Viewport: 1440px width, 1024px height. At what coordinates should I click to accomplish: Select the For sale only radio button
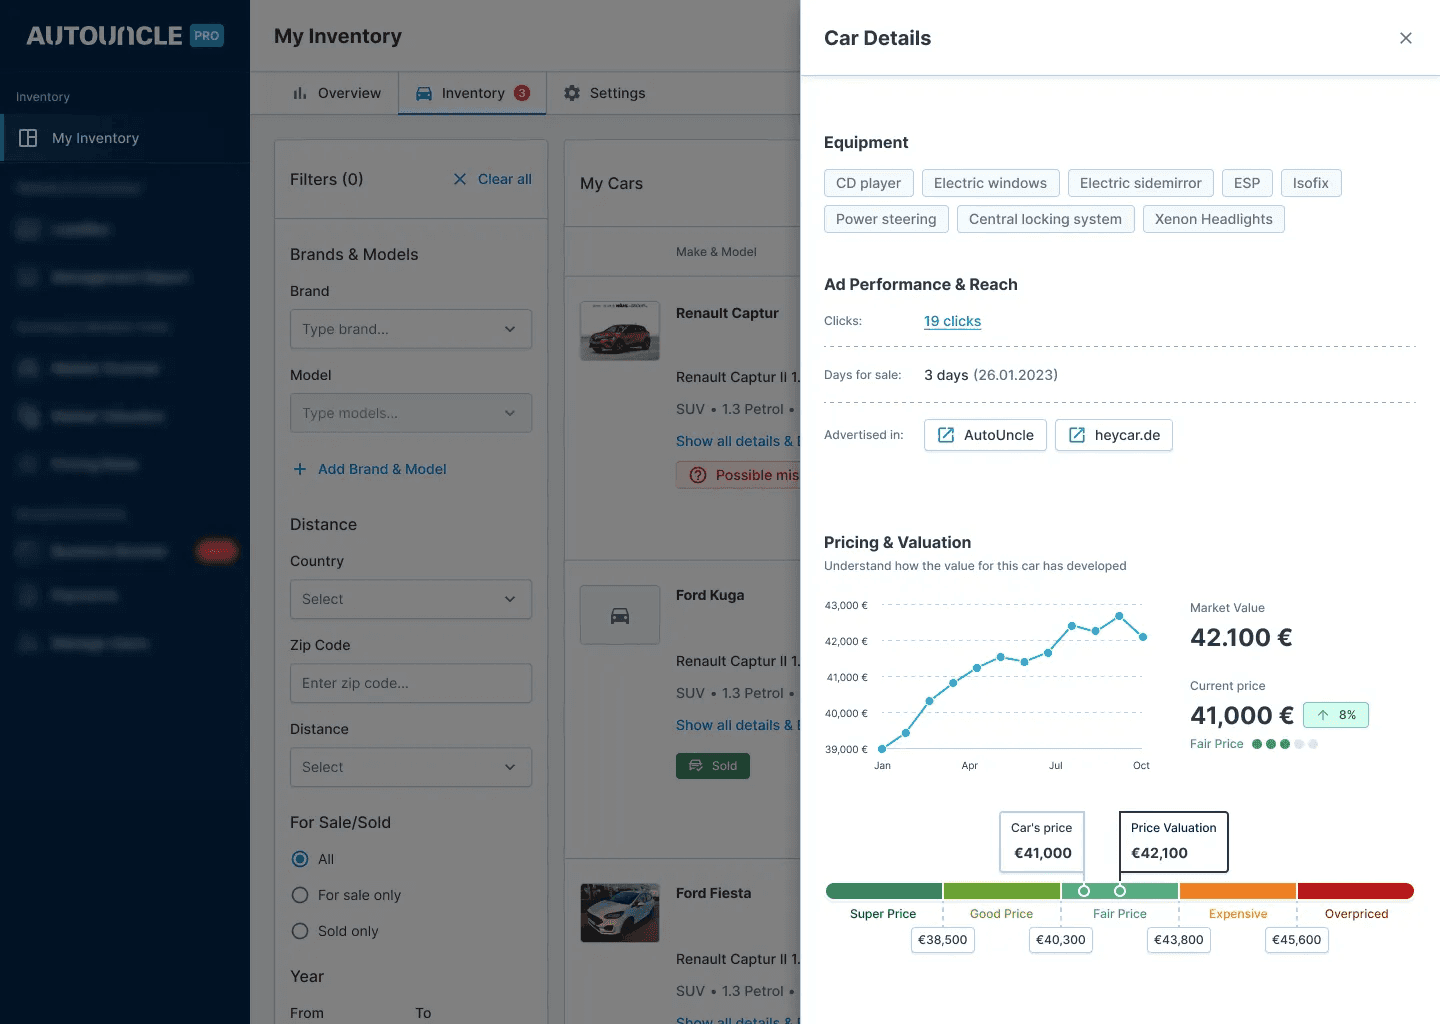(300, 895)
